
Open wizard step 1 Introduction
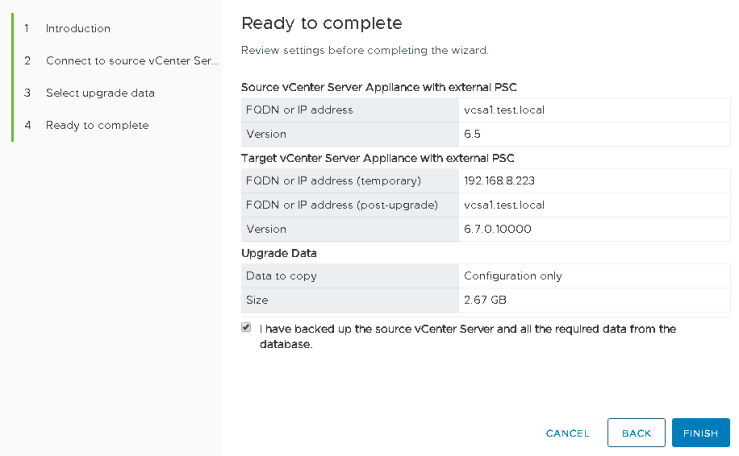click(x=78, y=29)
